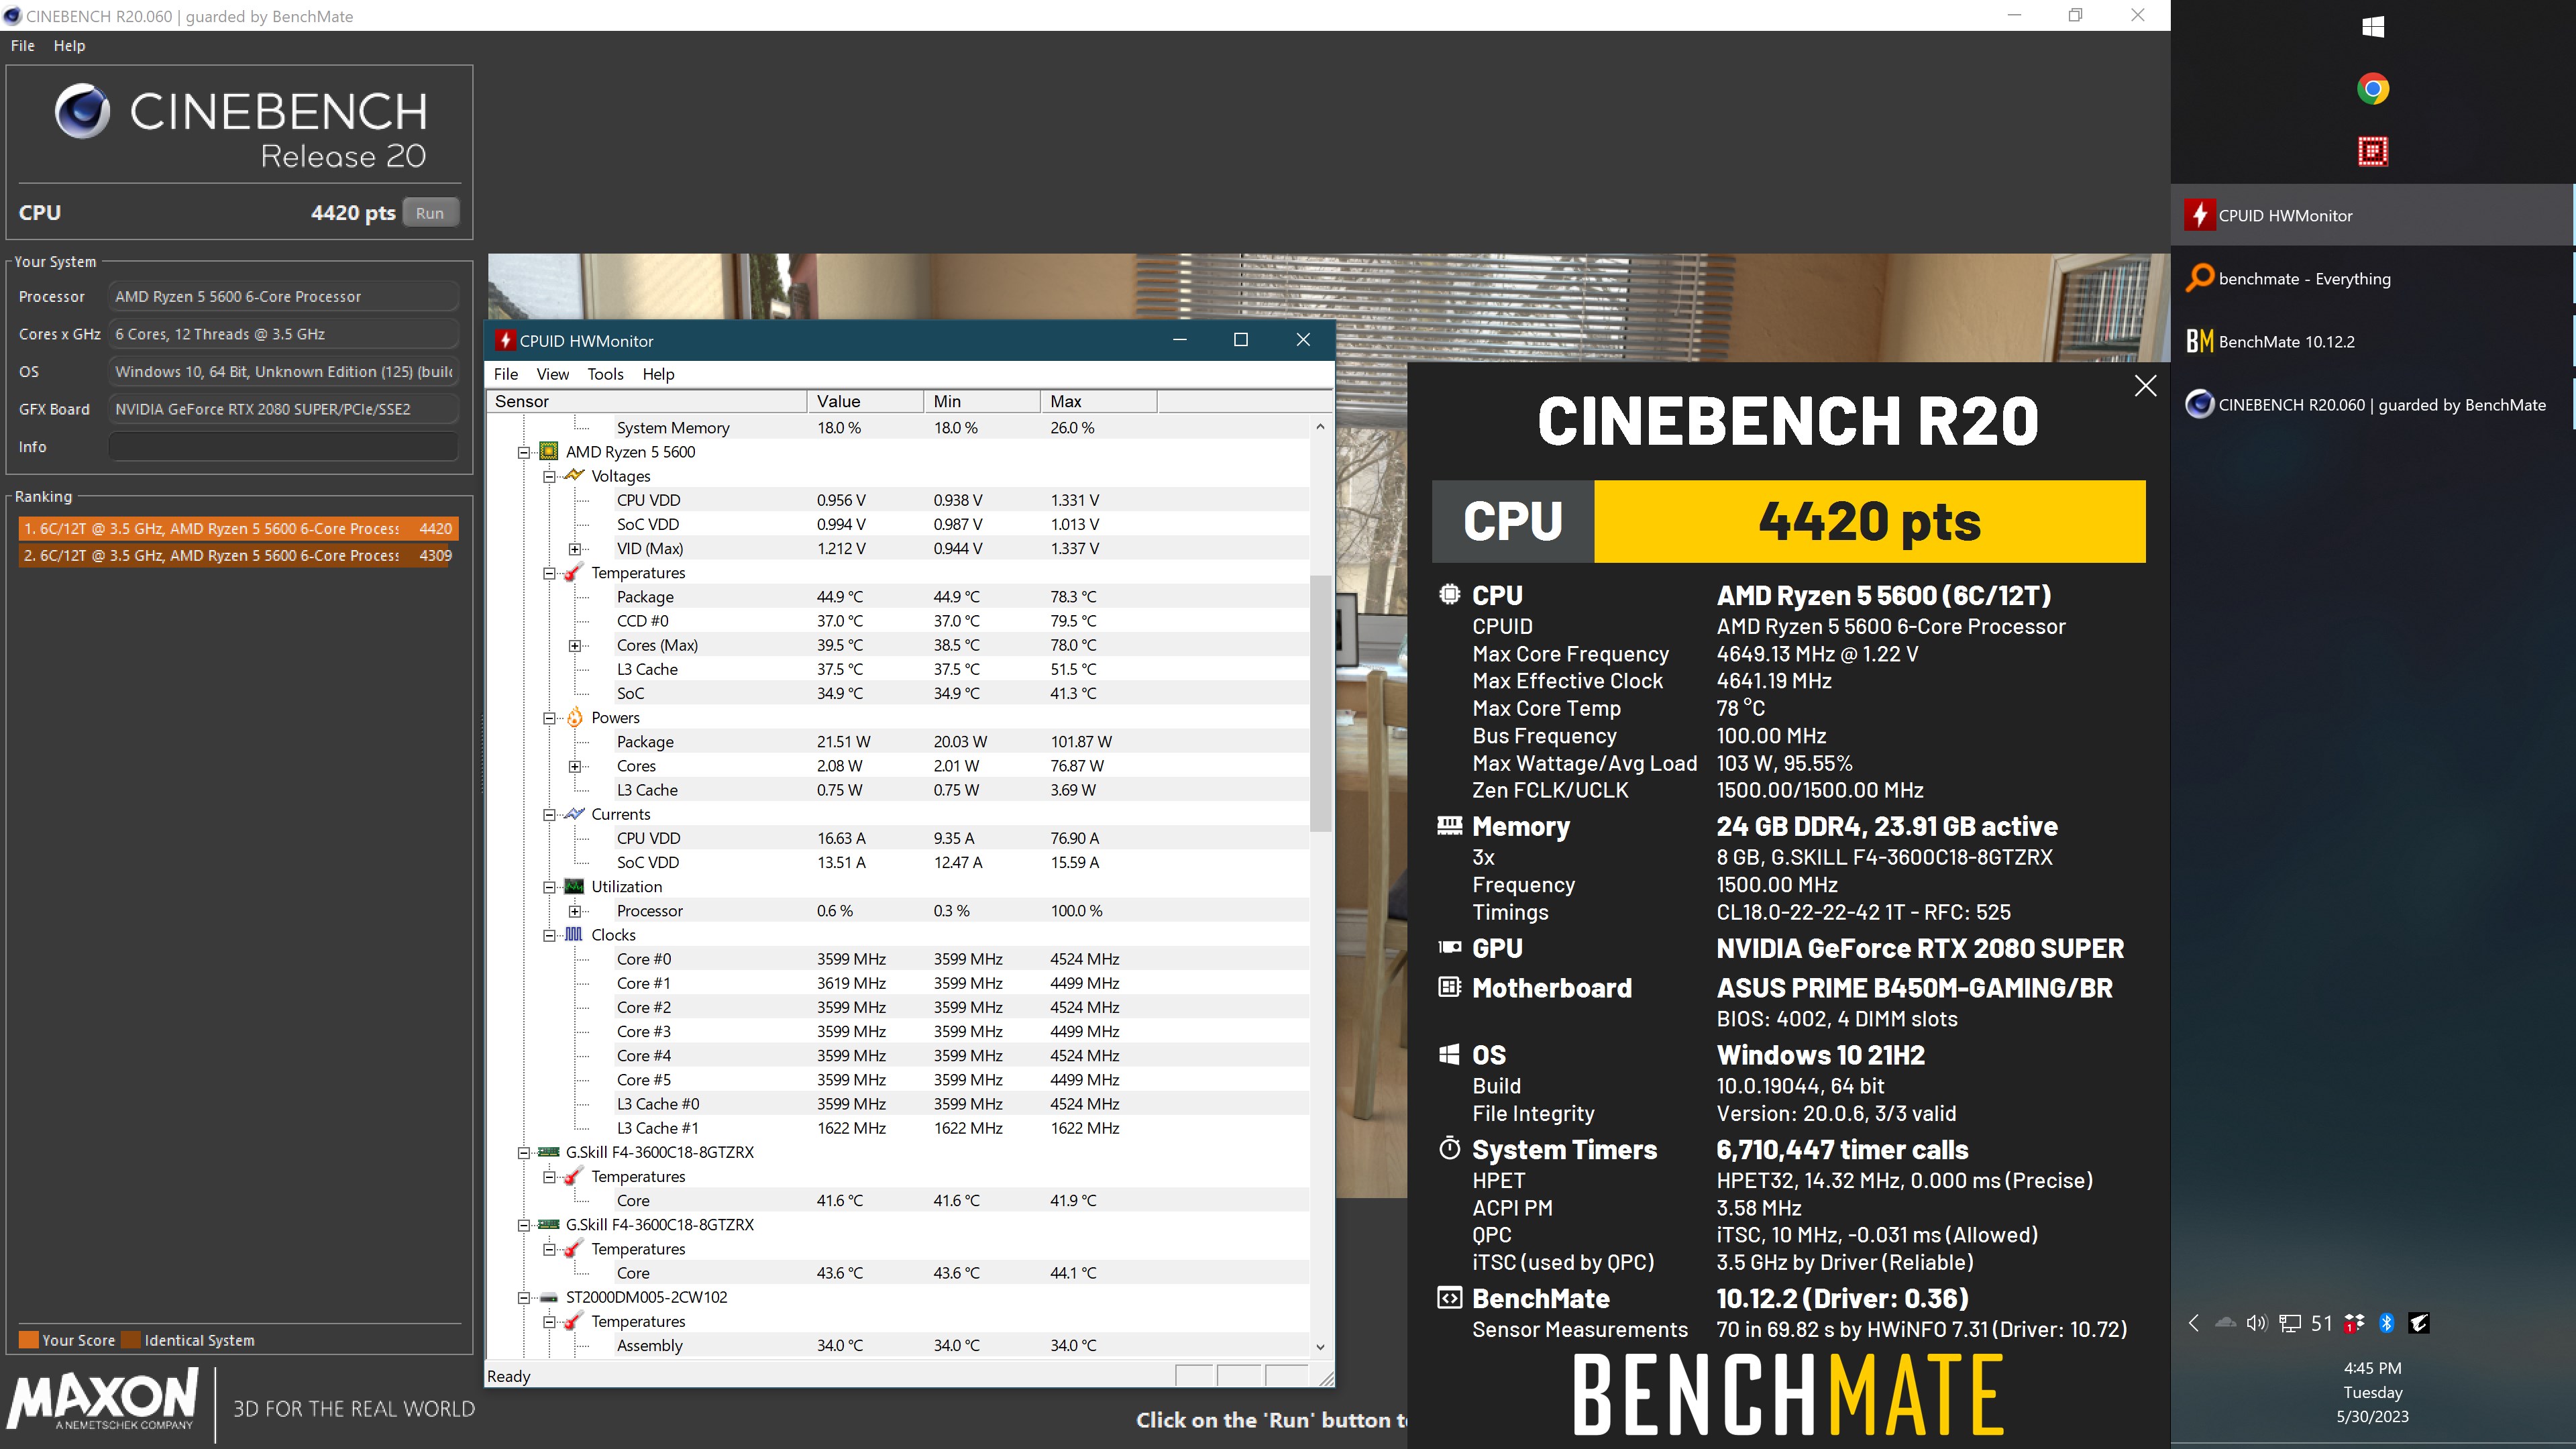The image size is (2576, 1449).
Task: Click the HWMonitor scroll up arrow
Action: click(1320, 427)
